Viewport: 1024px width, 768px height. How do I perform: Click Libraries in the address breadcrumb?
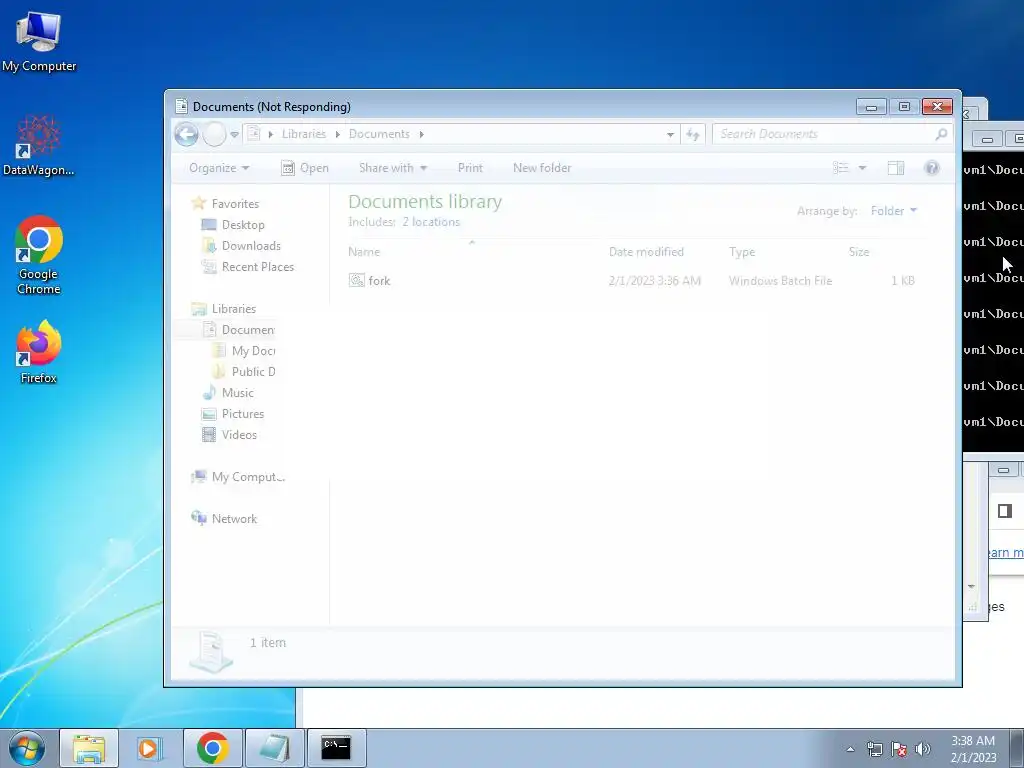point(304,134)
